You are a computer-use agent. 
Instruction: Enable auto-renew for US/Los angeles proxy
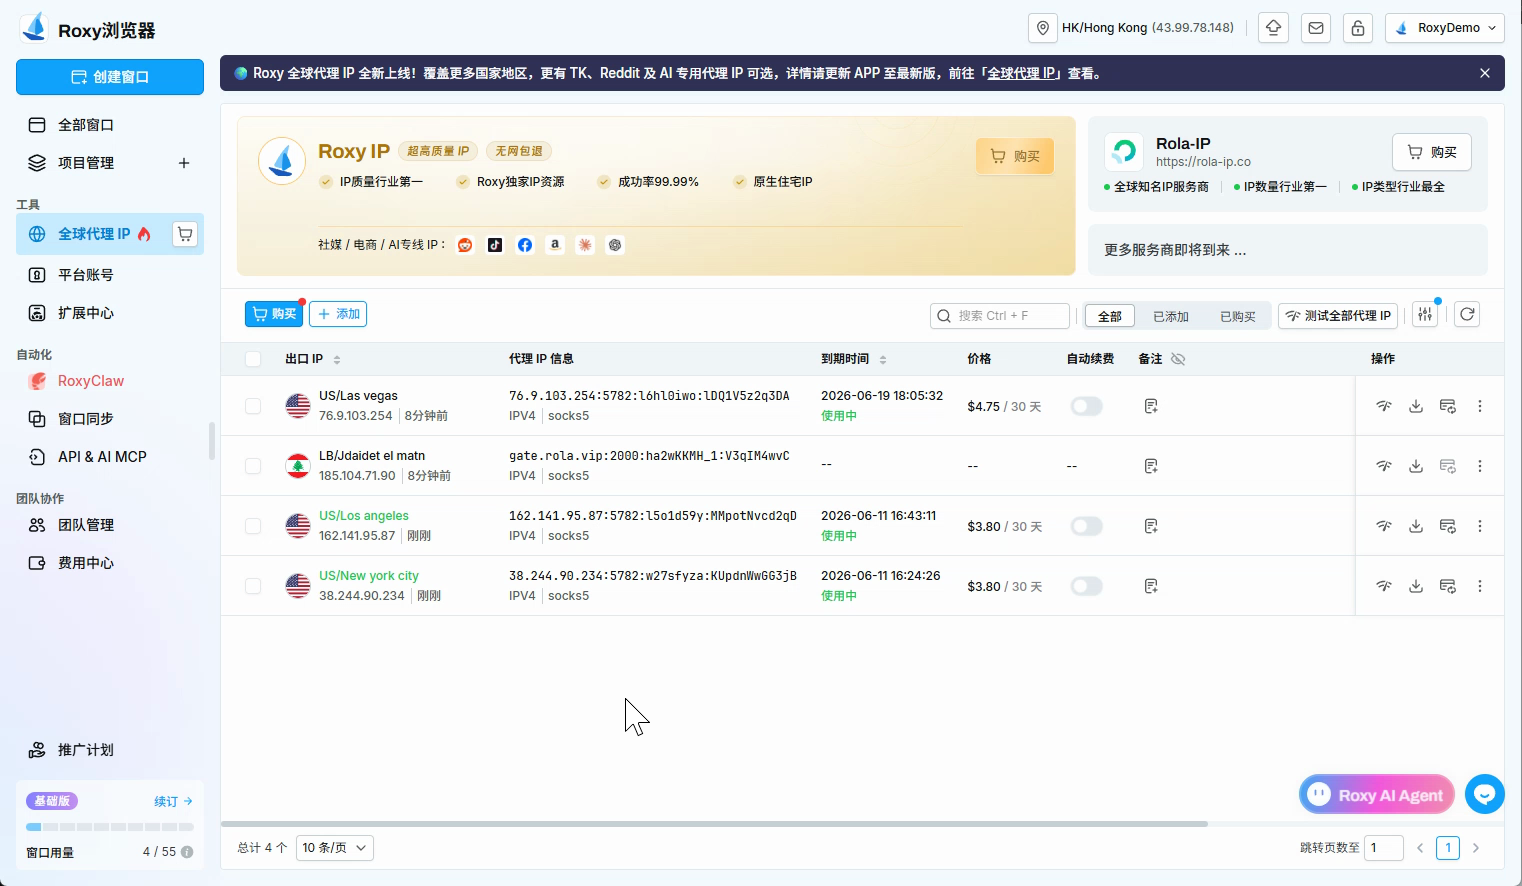(x=1086, y=526)
